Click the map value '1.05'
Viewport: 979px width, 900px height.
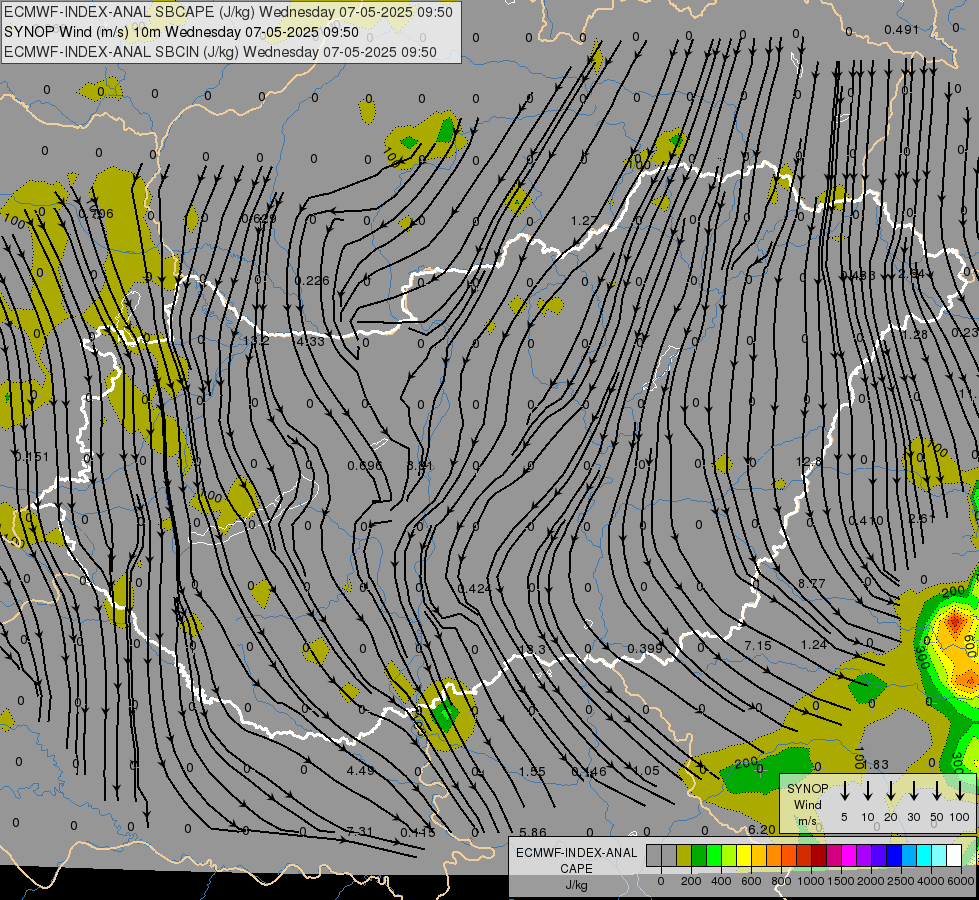click(x=646, y=771)
